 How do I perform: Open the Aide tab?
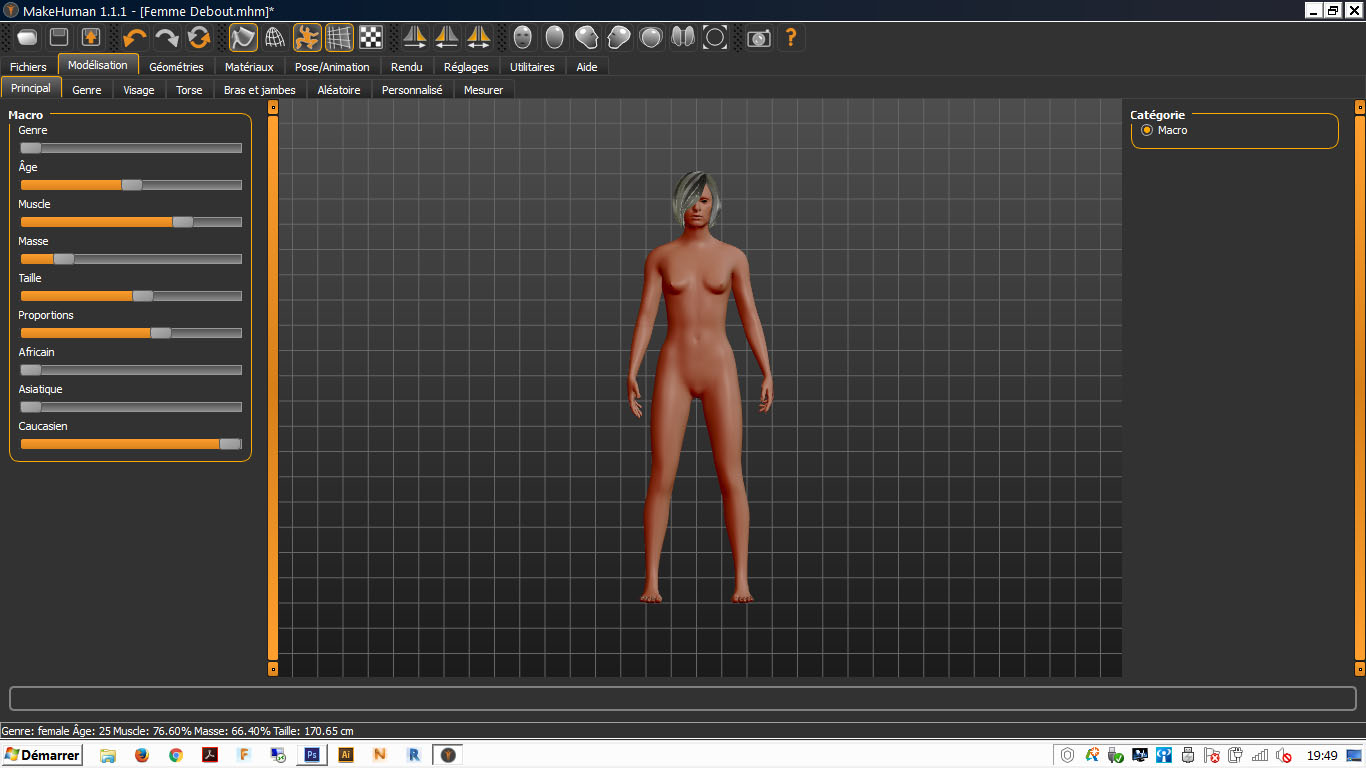pyautogui.click(x=587, y=67)
